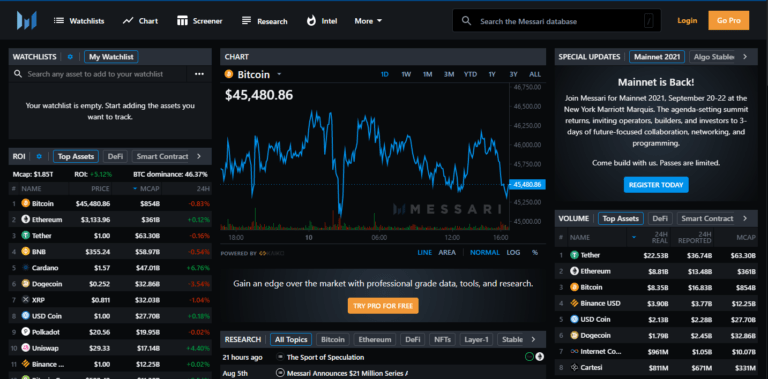This screenshot has height=379, width=768.
Task: Click the Research document icon
Action: click(246, 21)
